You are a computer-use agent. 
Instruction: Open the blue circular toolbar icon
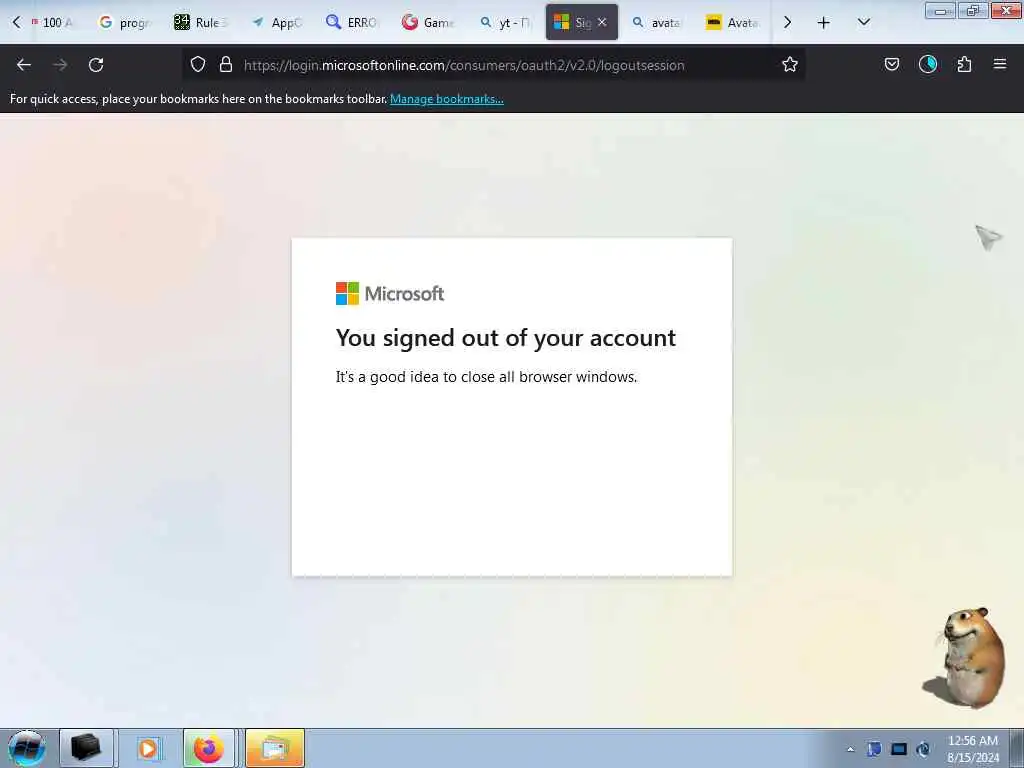pyautogui.click(x=928, y=65)
